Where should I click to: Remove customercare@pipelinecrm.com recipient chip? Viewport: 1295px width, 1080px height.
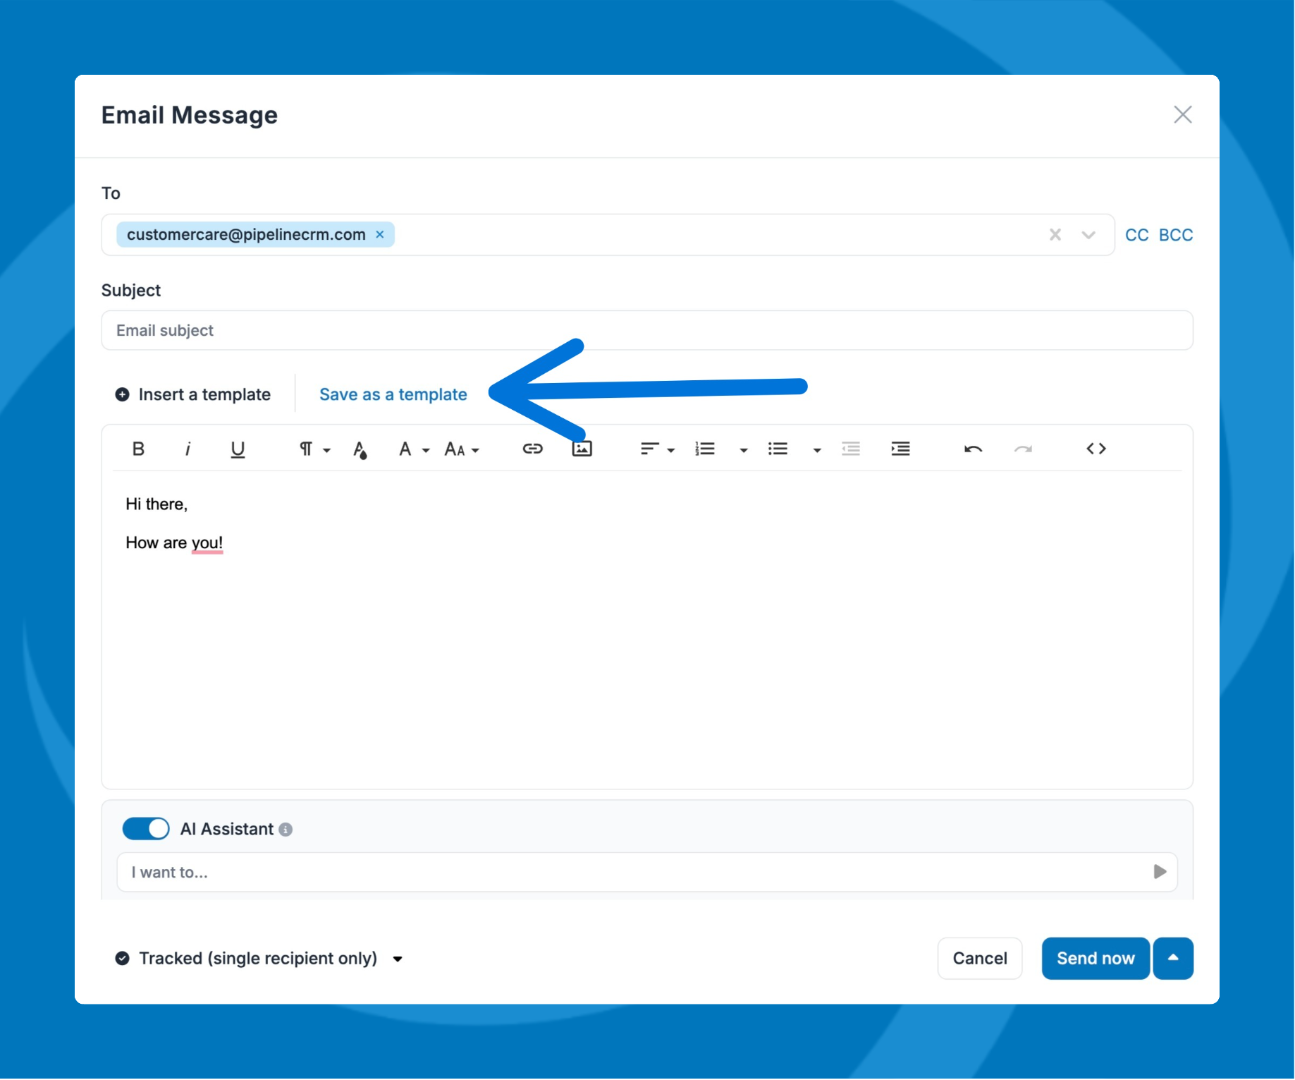coord(380,235)
